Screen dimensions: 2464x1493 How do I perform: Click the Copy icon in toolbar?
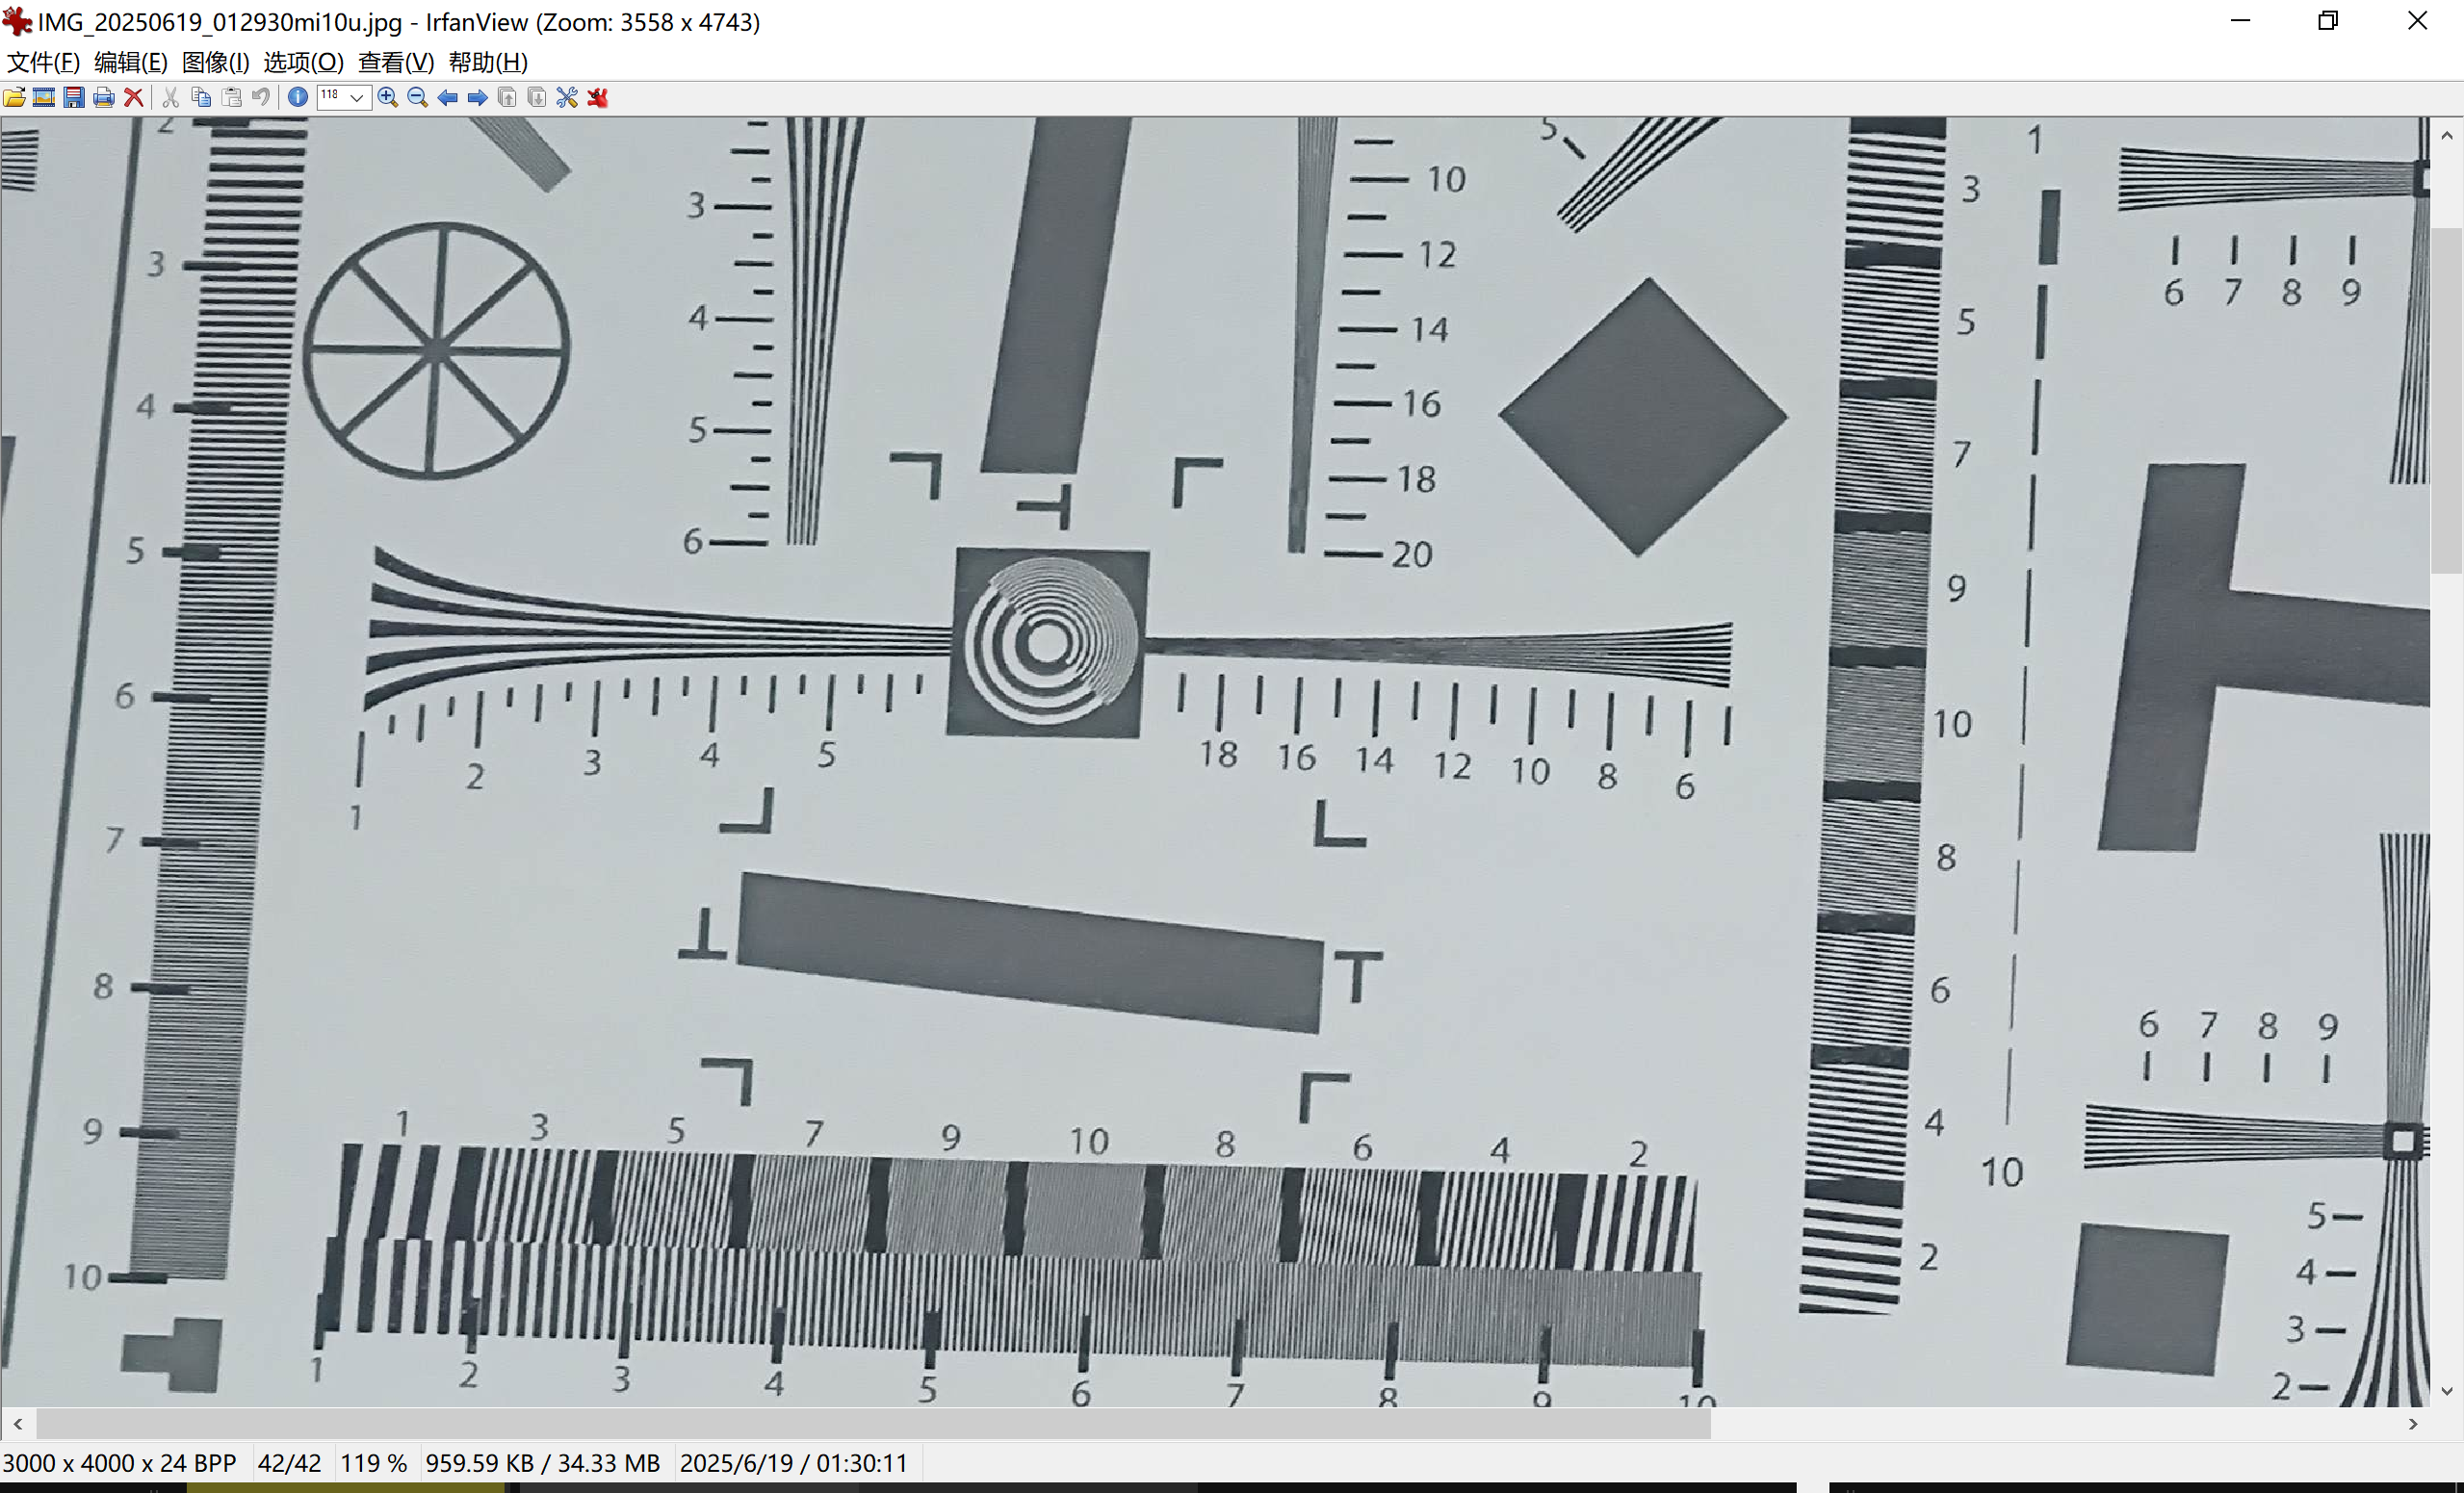tap(201, 97)
